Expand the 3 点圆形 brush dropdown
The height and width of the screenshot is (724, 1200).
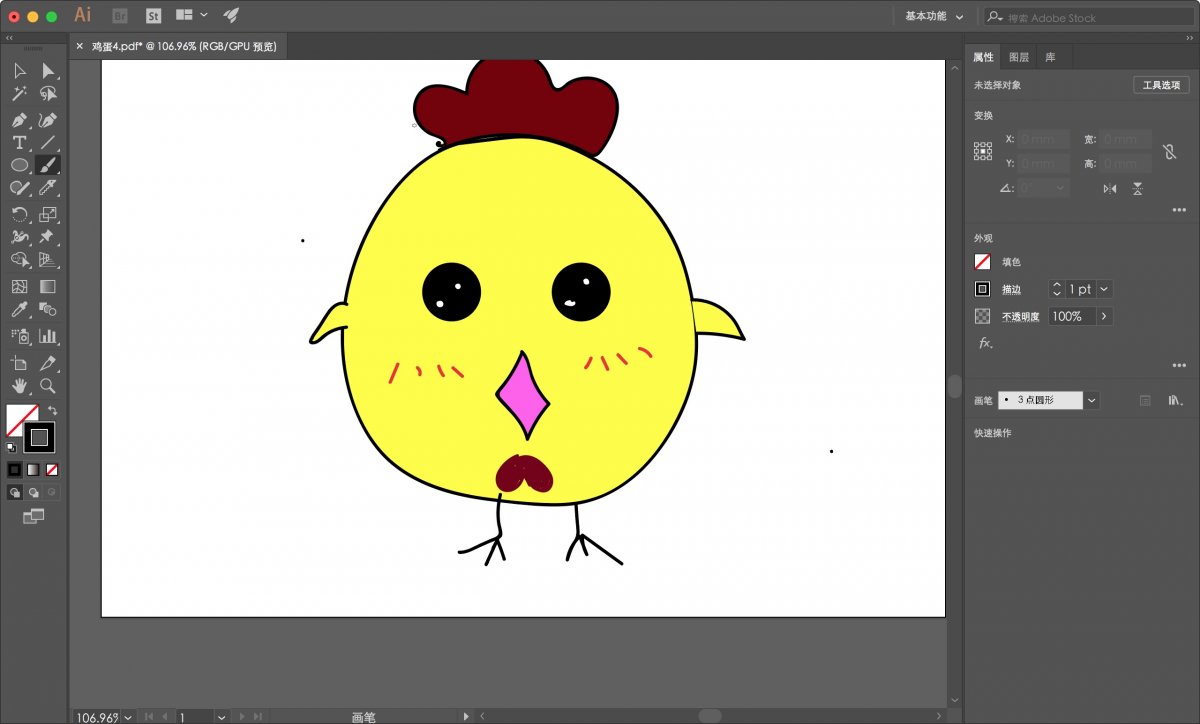click(1092, 400)
